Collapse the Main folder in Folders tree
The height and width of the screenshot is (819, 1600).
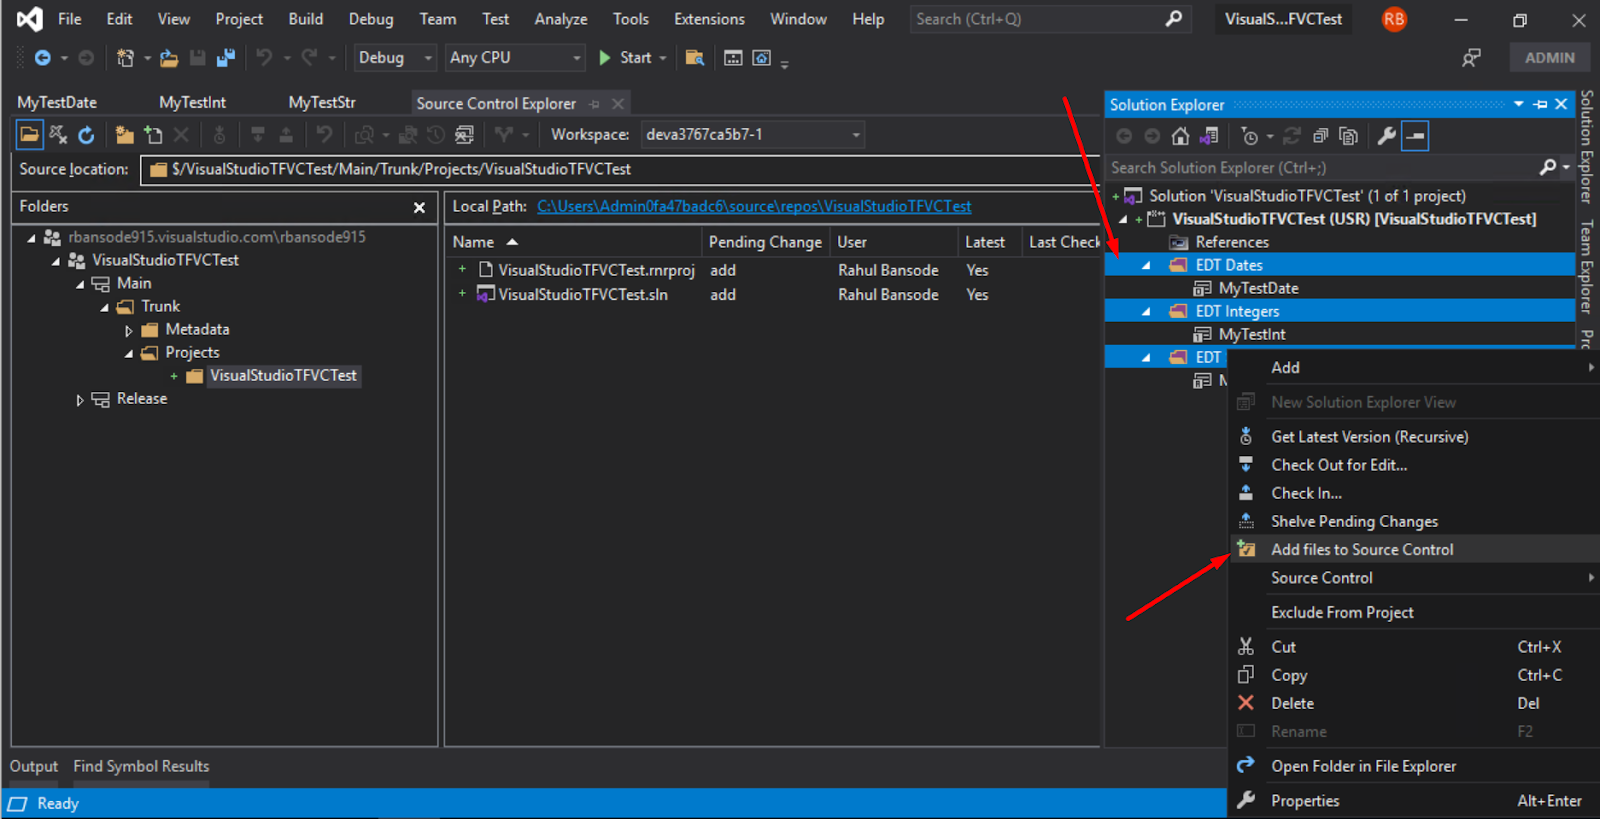(80, 284)
